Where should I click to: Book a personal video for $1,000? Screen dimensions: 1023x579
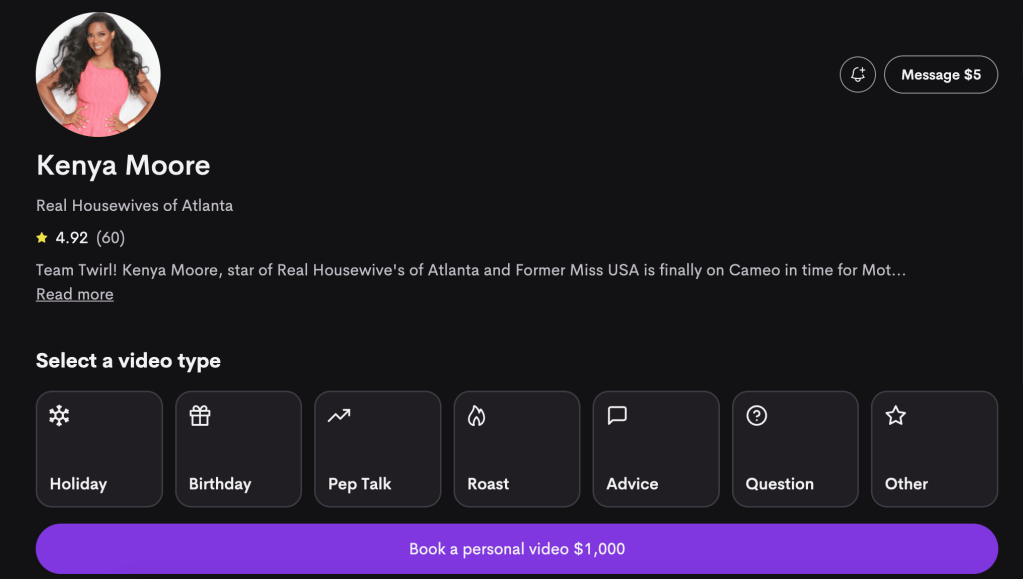tap(517, 549)
